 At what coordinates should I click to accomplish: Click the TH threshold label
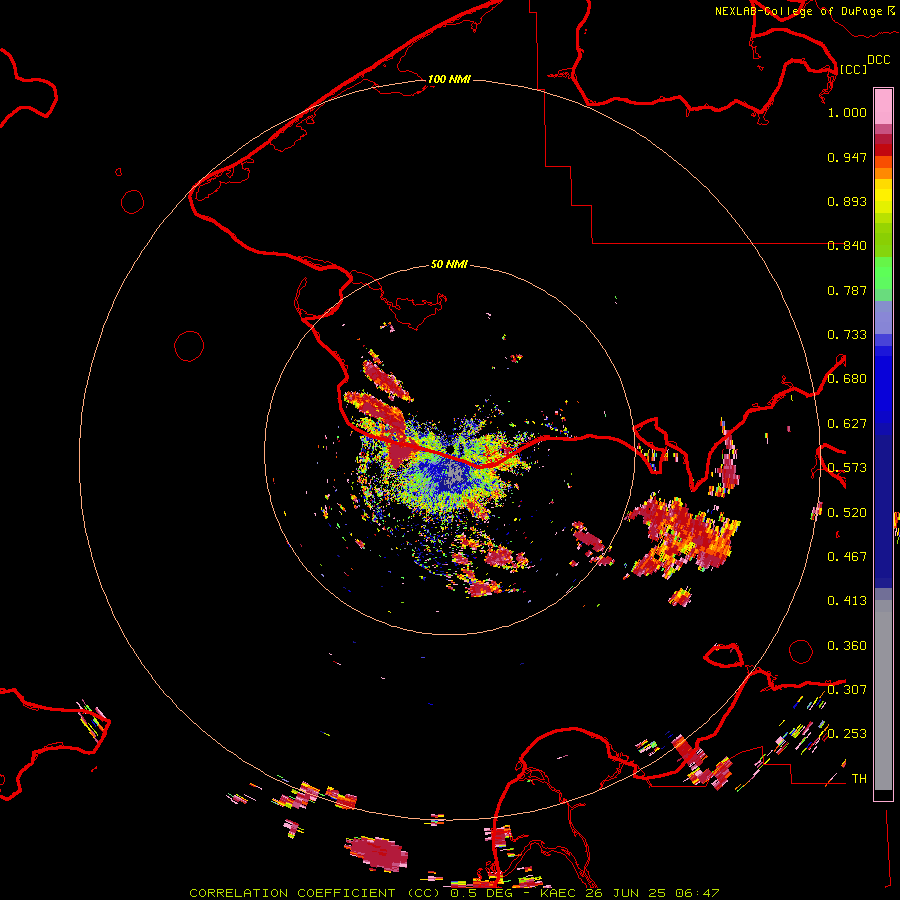(859, 779)
